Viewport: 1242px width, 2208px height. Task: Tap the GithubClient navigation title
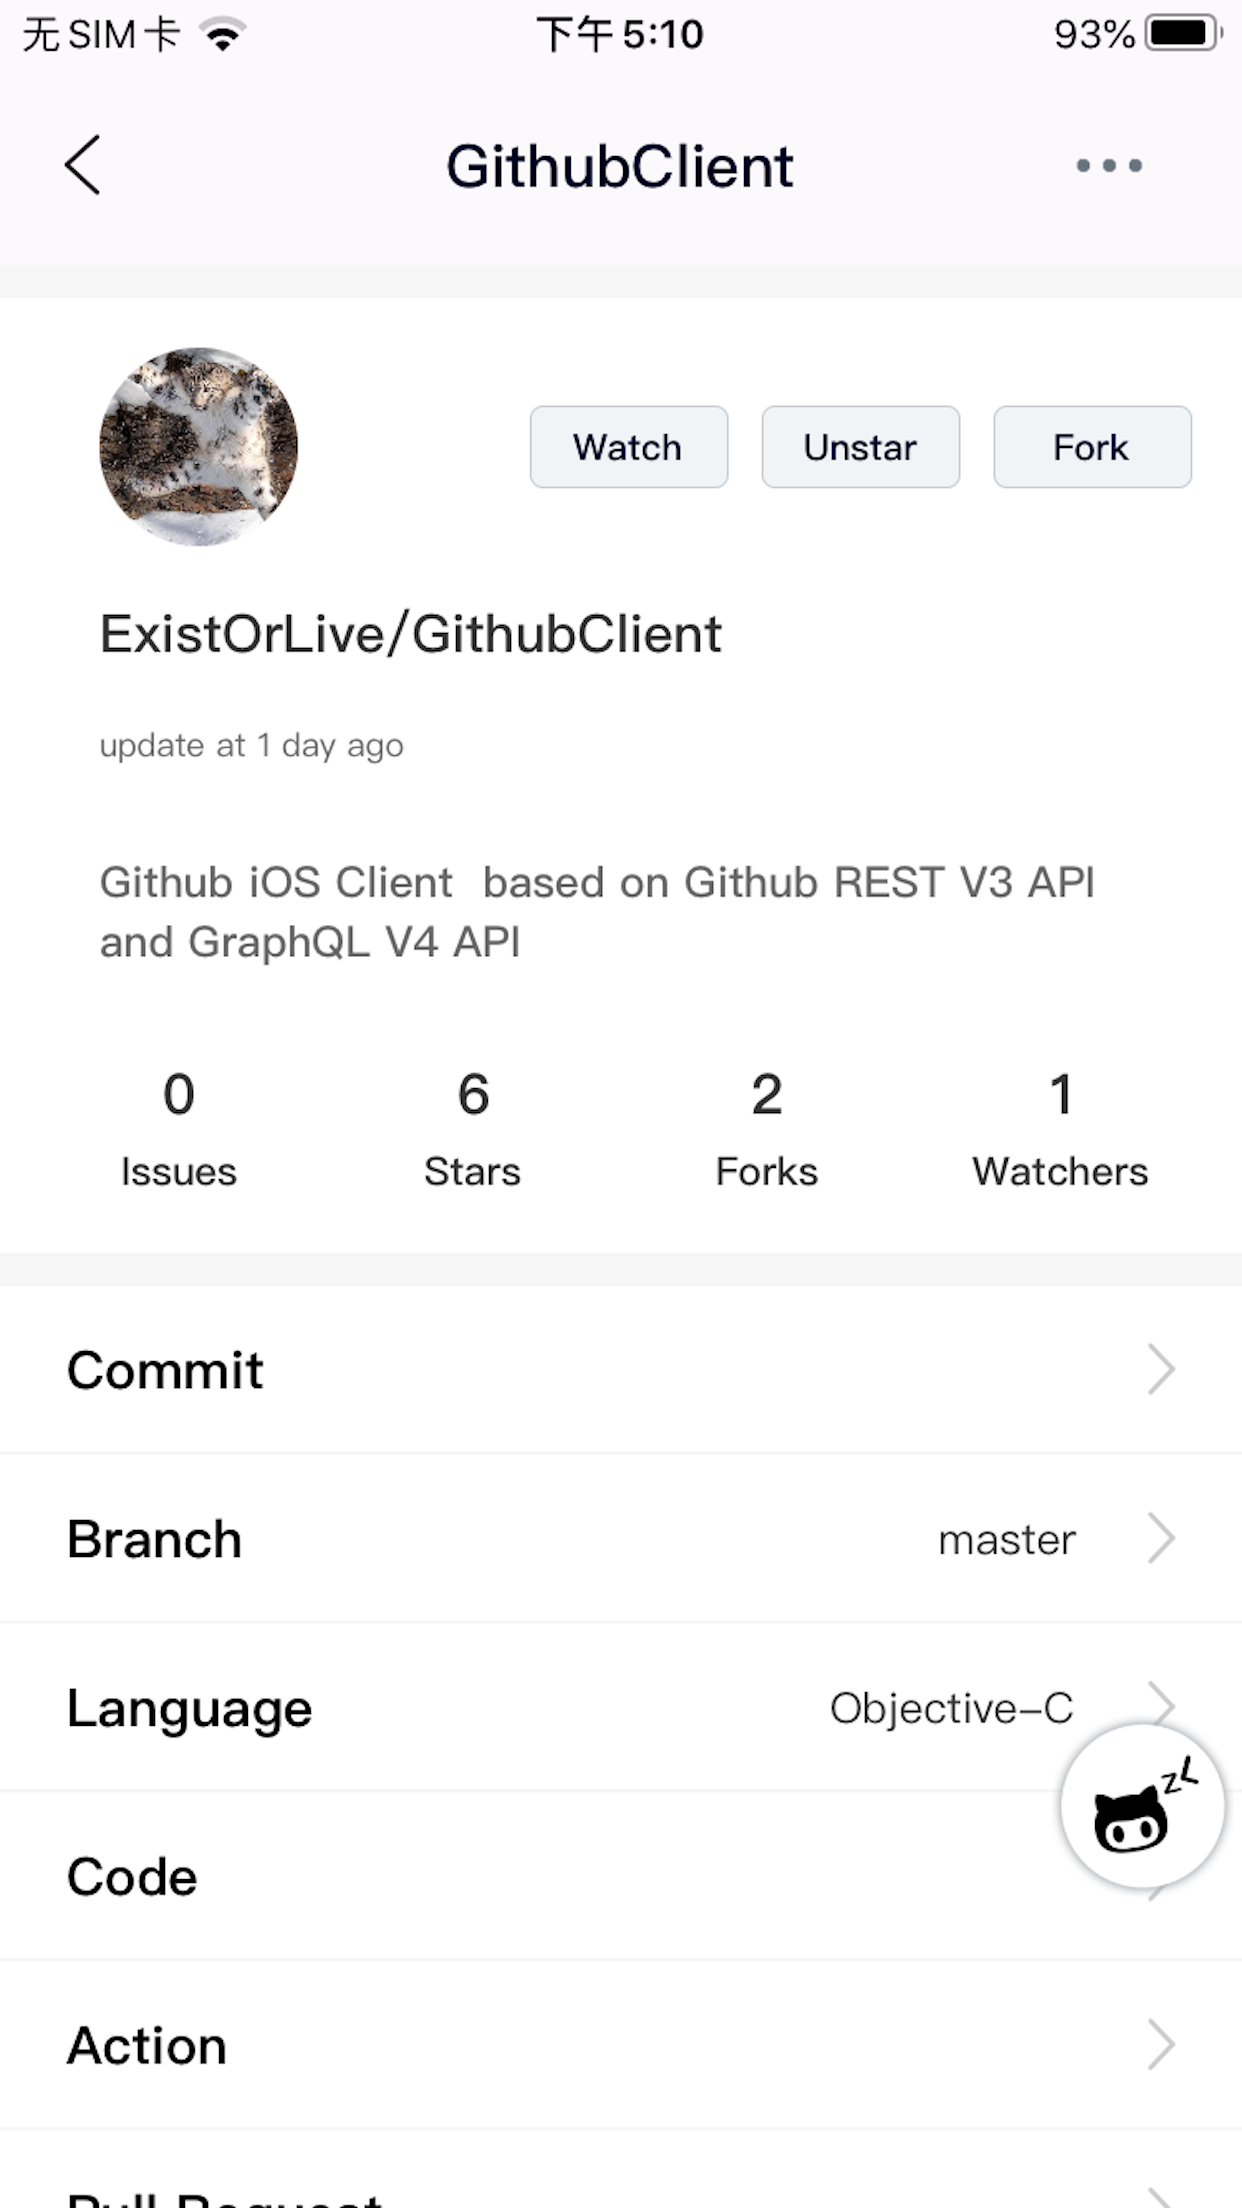(620, 166)
